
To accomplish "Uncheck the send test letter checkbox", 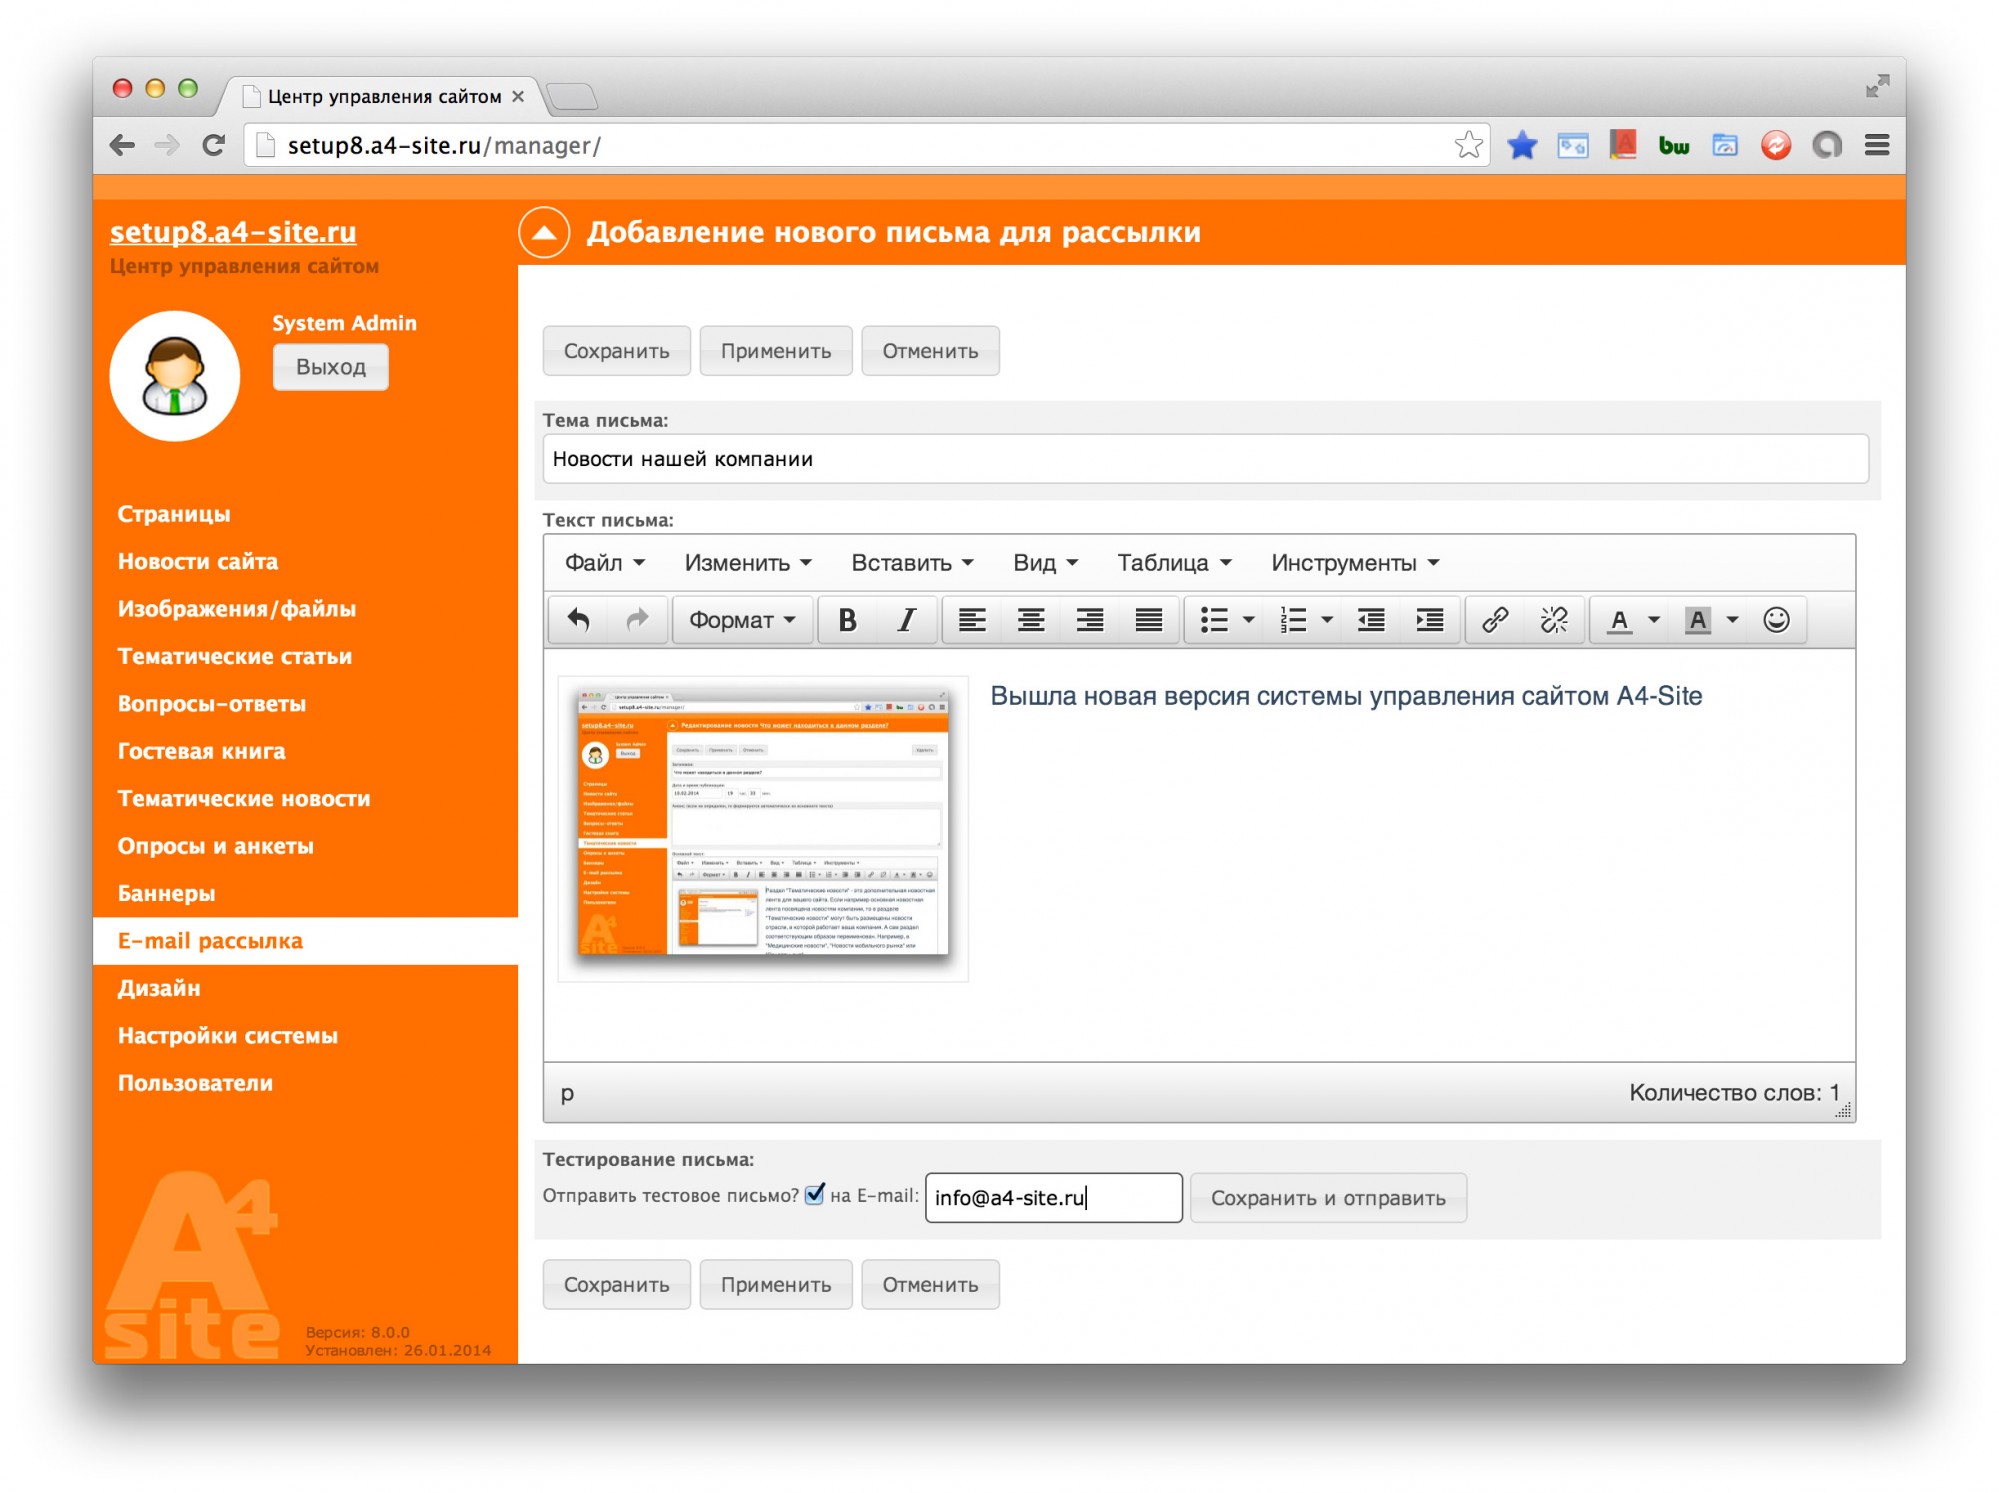I will click(815, 1194).
